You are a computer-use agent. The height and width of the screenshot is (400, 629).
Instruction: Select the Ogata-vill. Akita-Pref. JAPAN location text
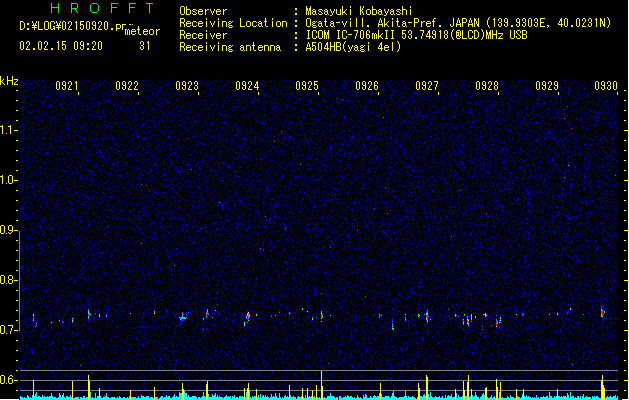point(458,23)
